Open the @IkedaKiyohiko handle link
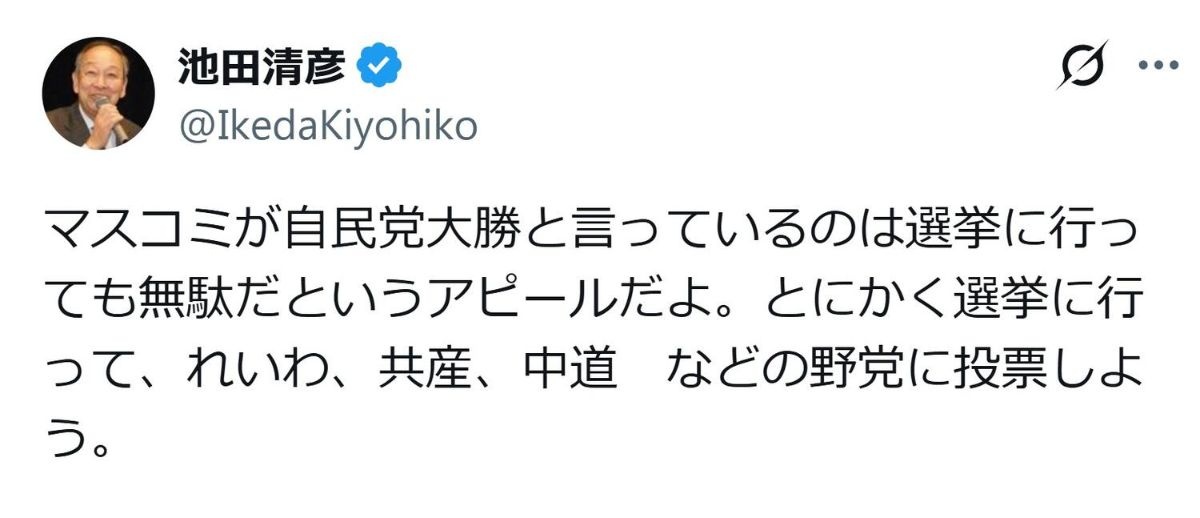The width and height of the screenshot is (1200, 518). click(327, 127)
